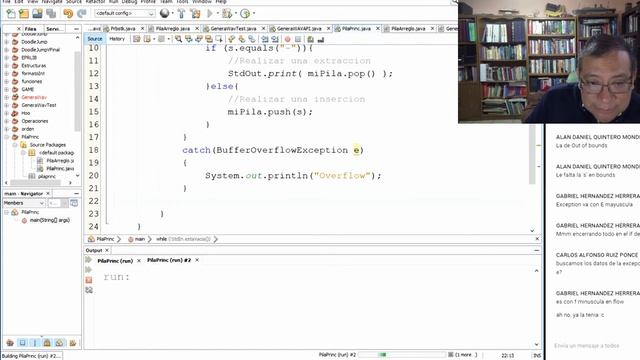The image size is (640, 360).
Task: Expand the GAME project node
Action: click(7, 89)
